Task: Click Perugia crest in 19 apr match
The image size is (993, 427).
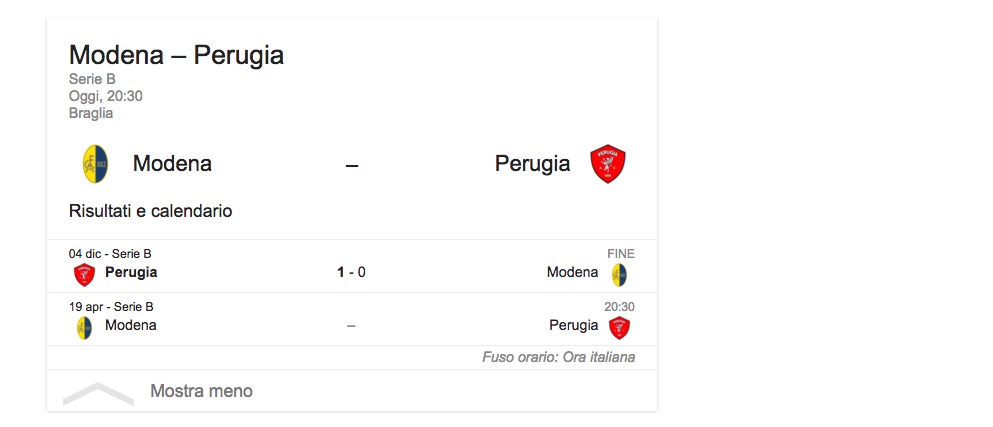Action: click(620, 327)
